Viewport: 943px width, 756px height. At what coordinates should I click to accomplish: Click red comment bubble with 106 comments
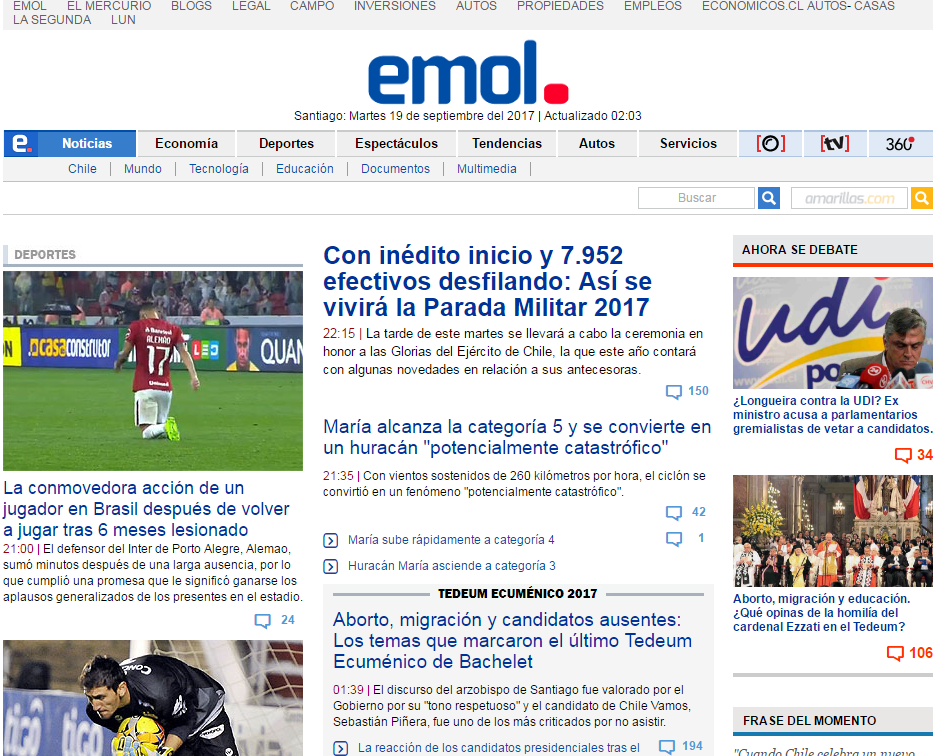click(896, 653)
